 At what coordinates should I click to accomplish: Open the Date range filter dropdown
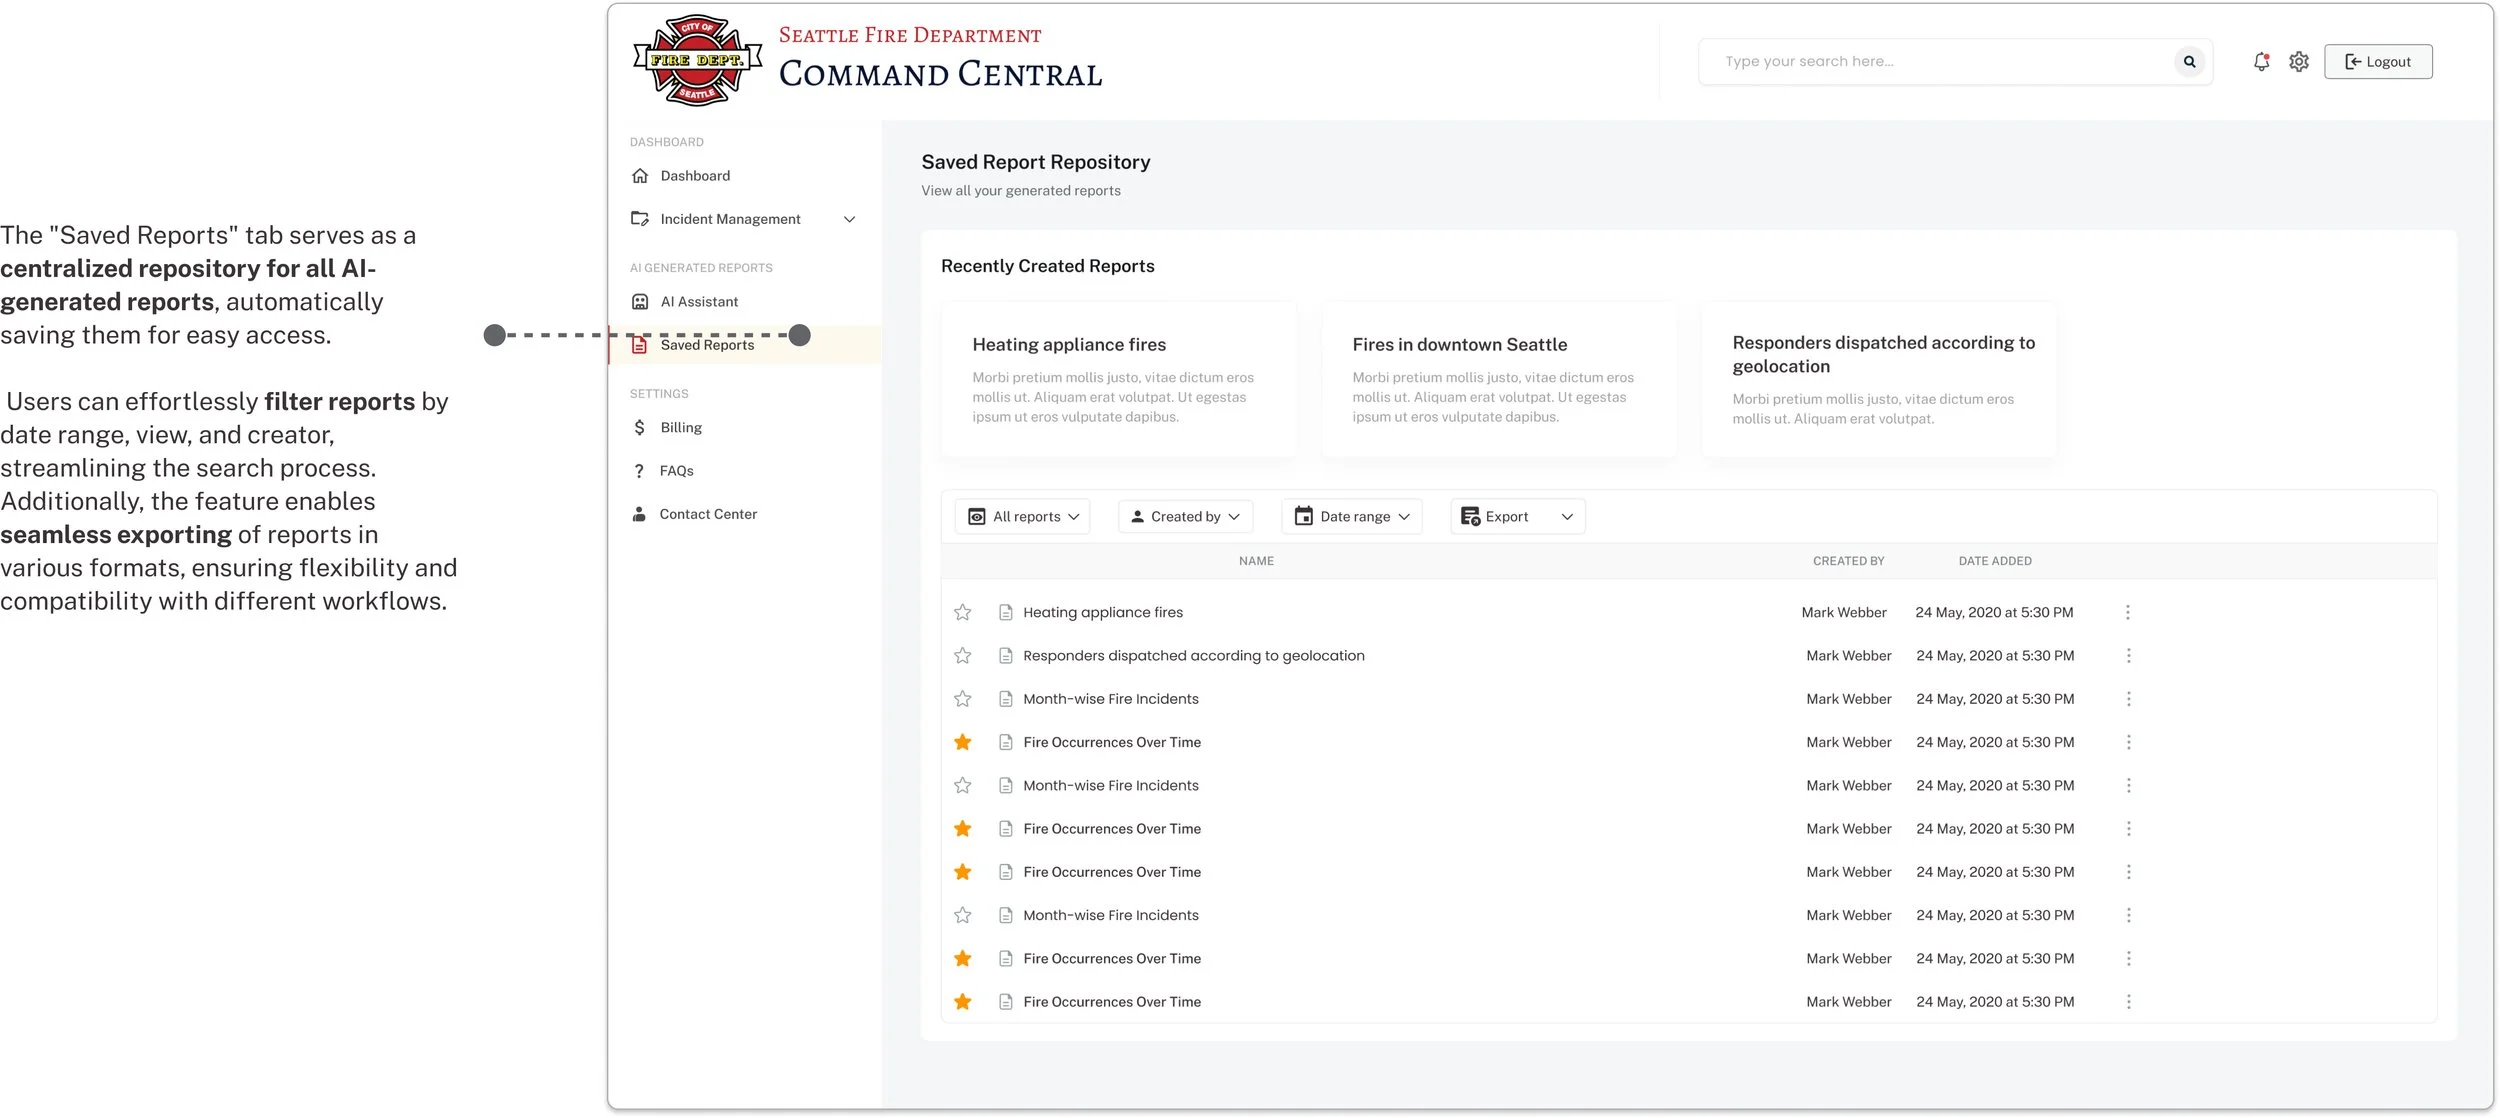(1351, 517)
